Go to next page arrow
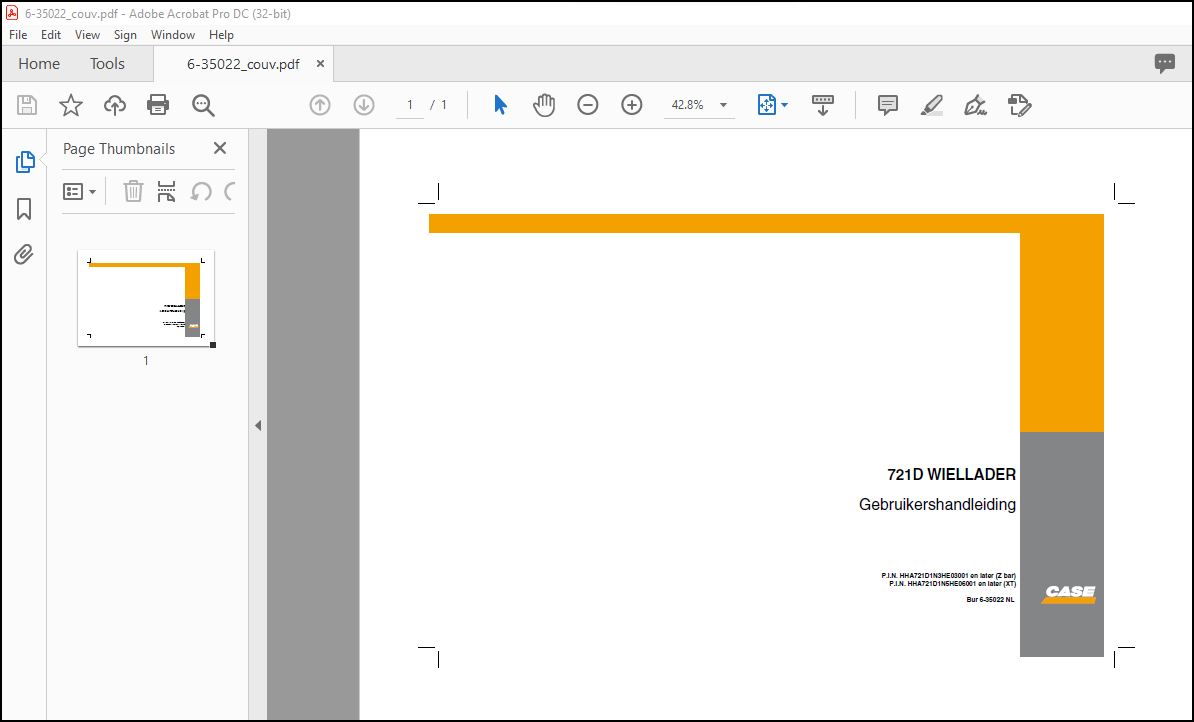The image size is (1194, 722). 364,105
